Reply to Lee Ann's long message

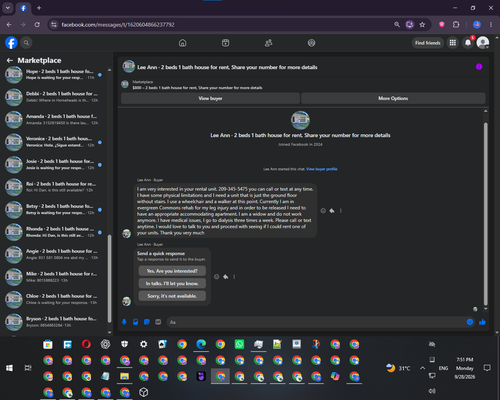click(x=332, y=211)
